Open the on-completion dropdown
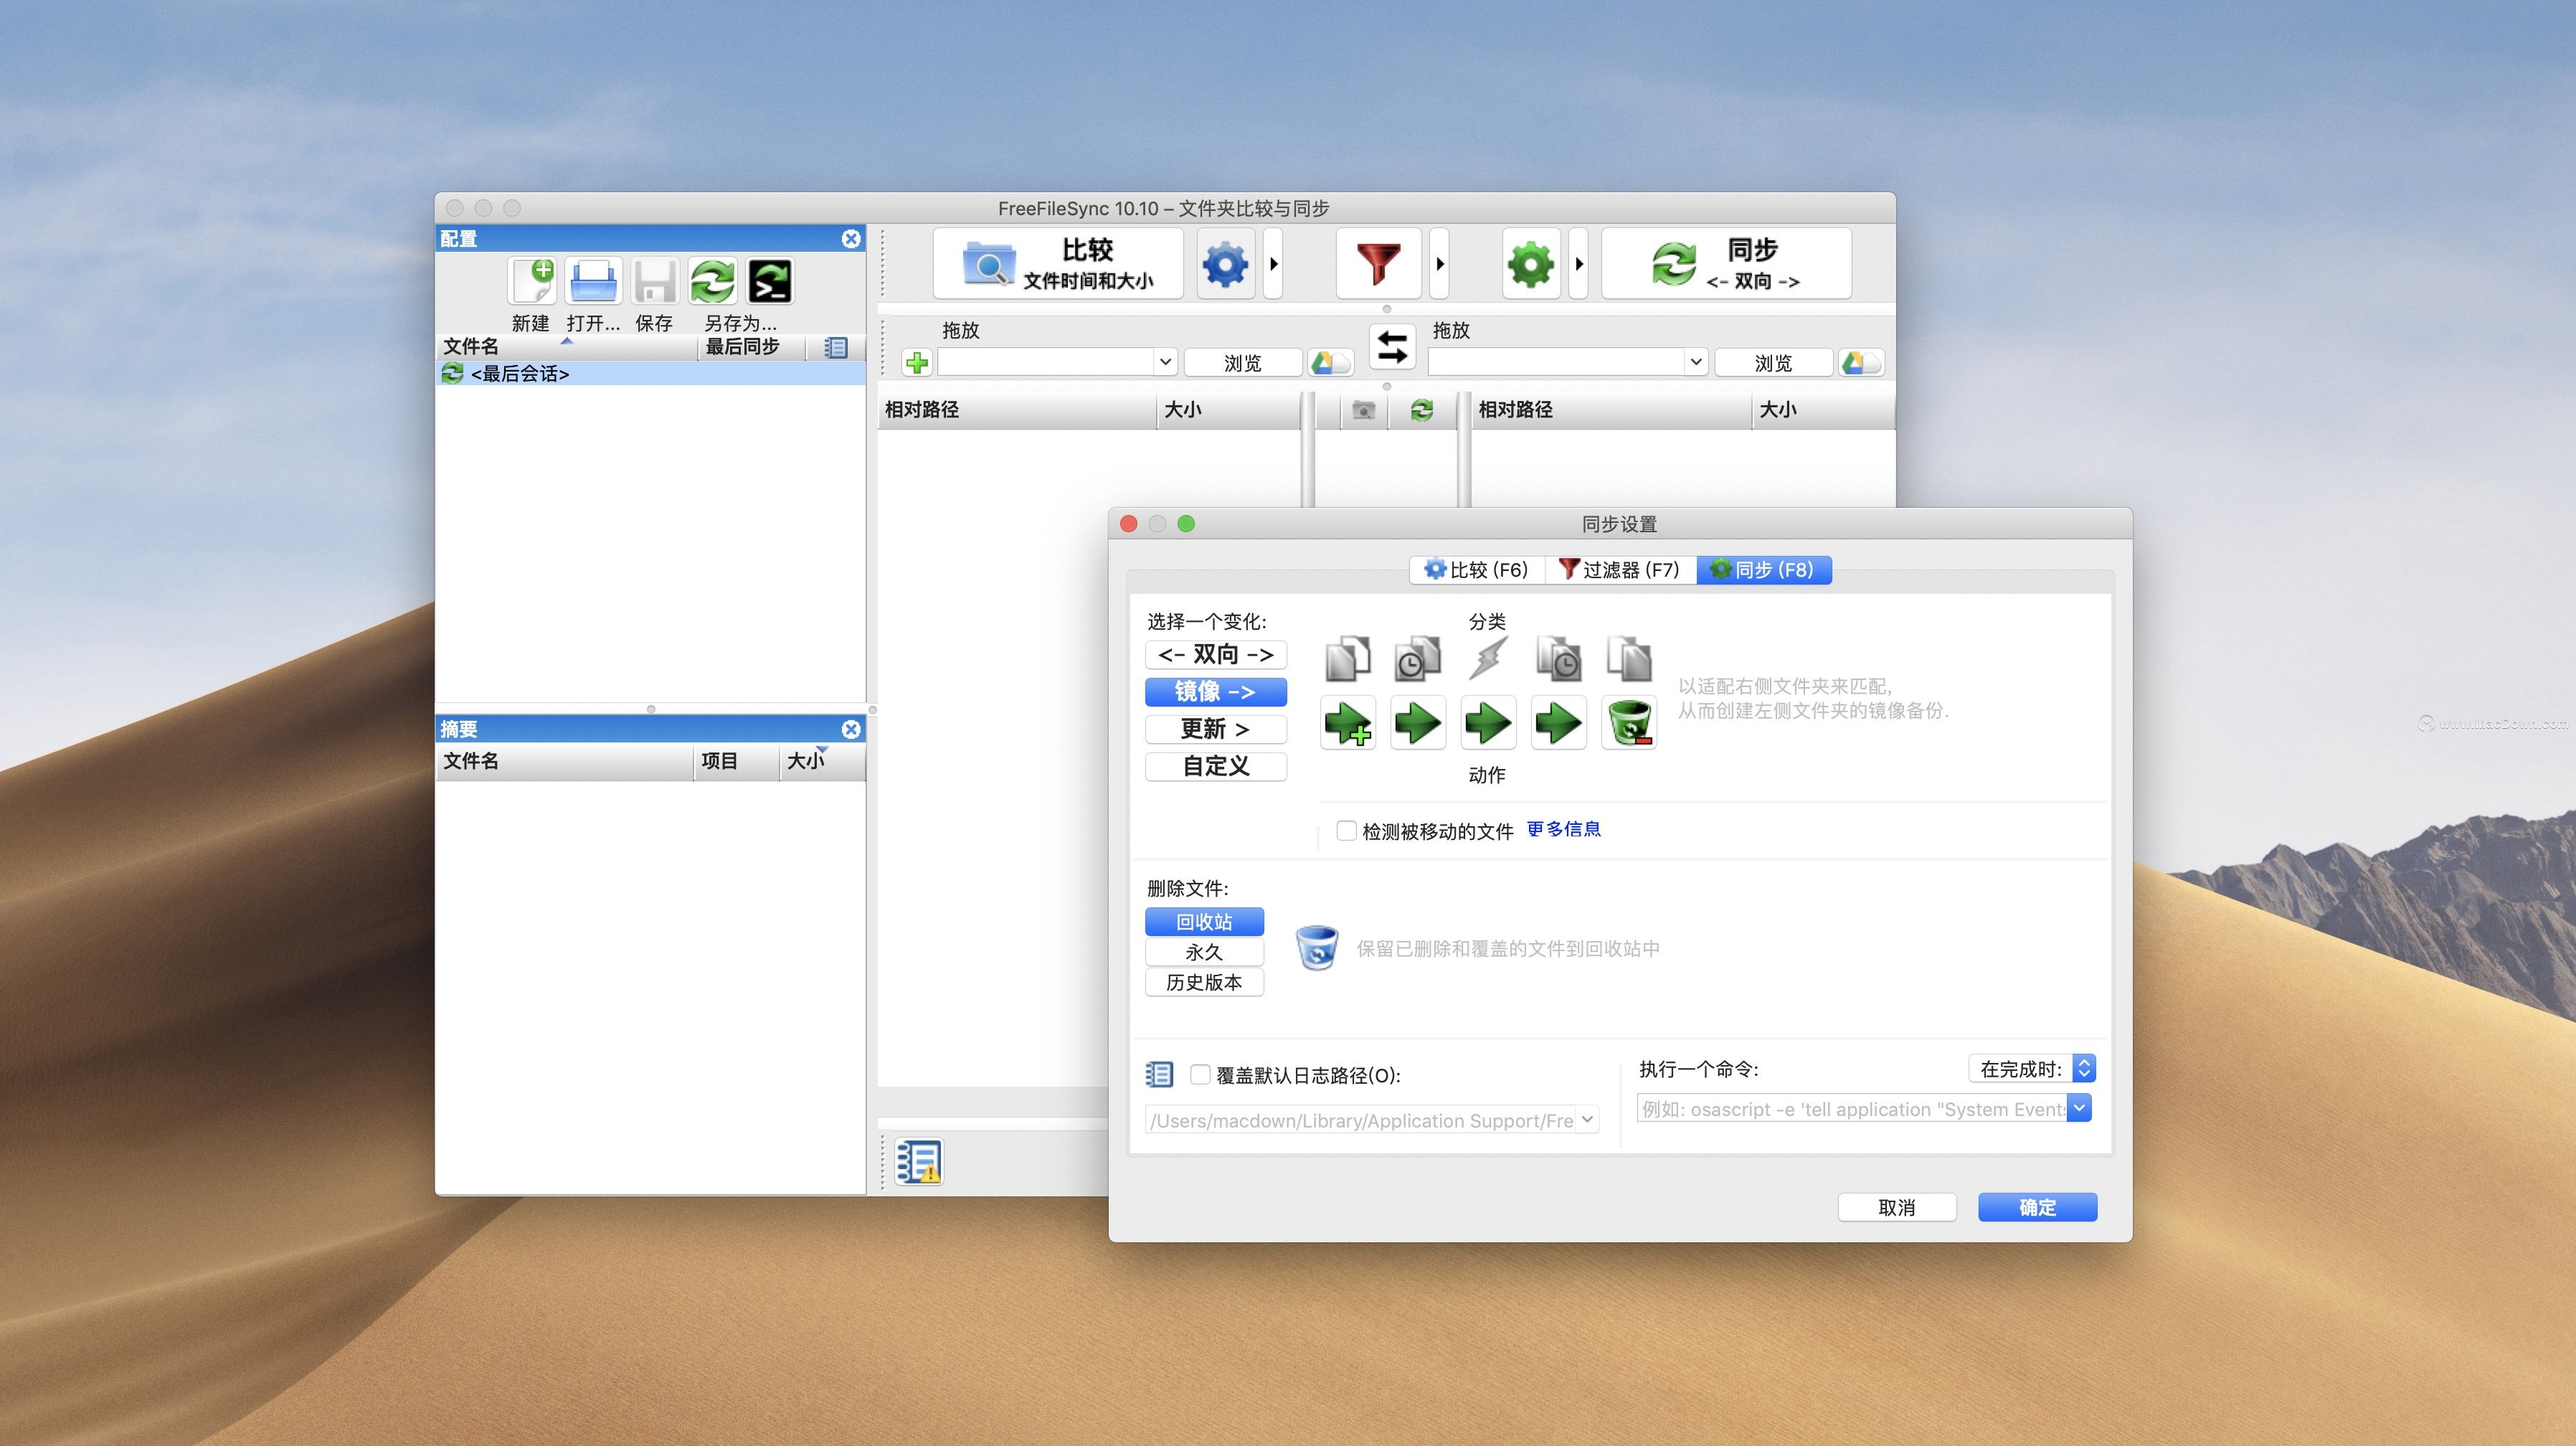 coord(2032,1068)
